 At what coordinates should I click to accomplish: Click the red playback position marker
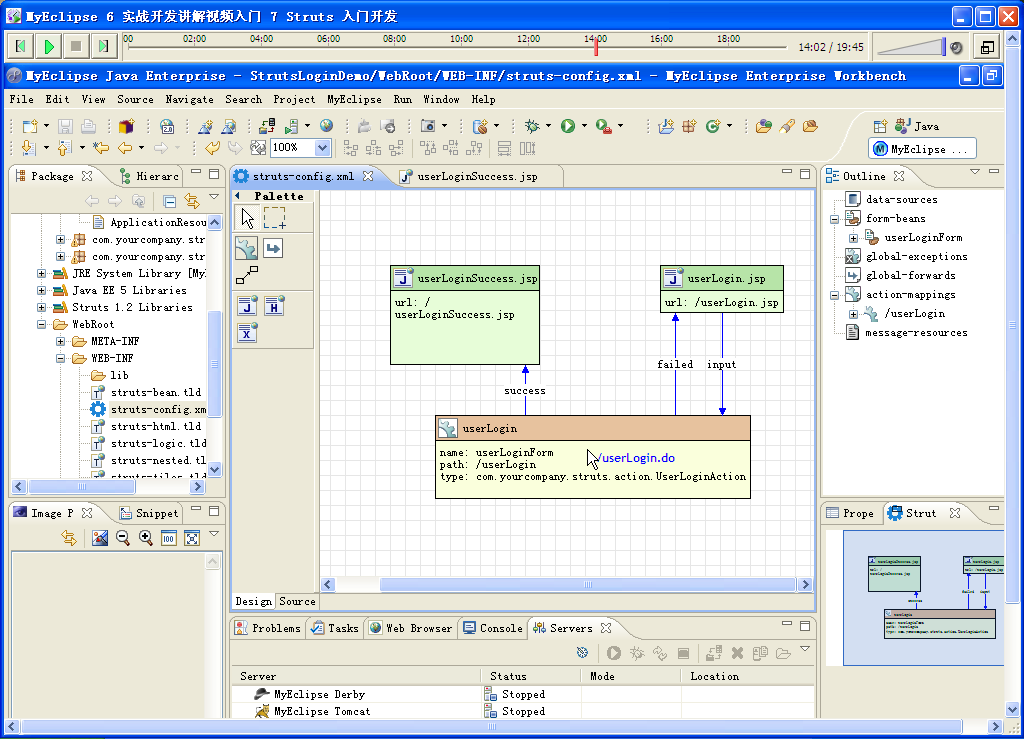coord(596,46)
